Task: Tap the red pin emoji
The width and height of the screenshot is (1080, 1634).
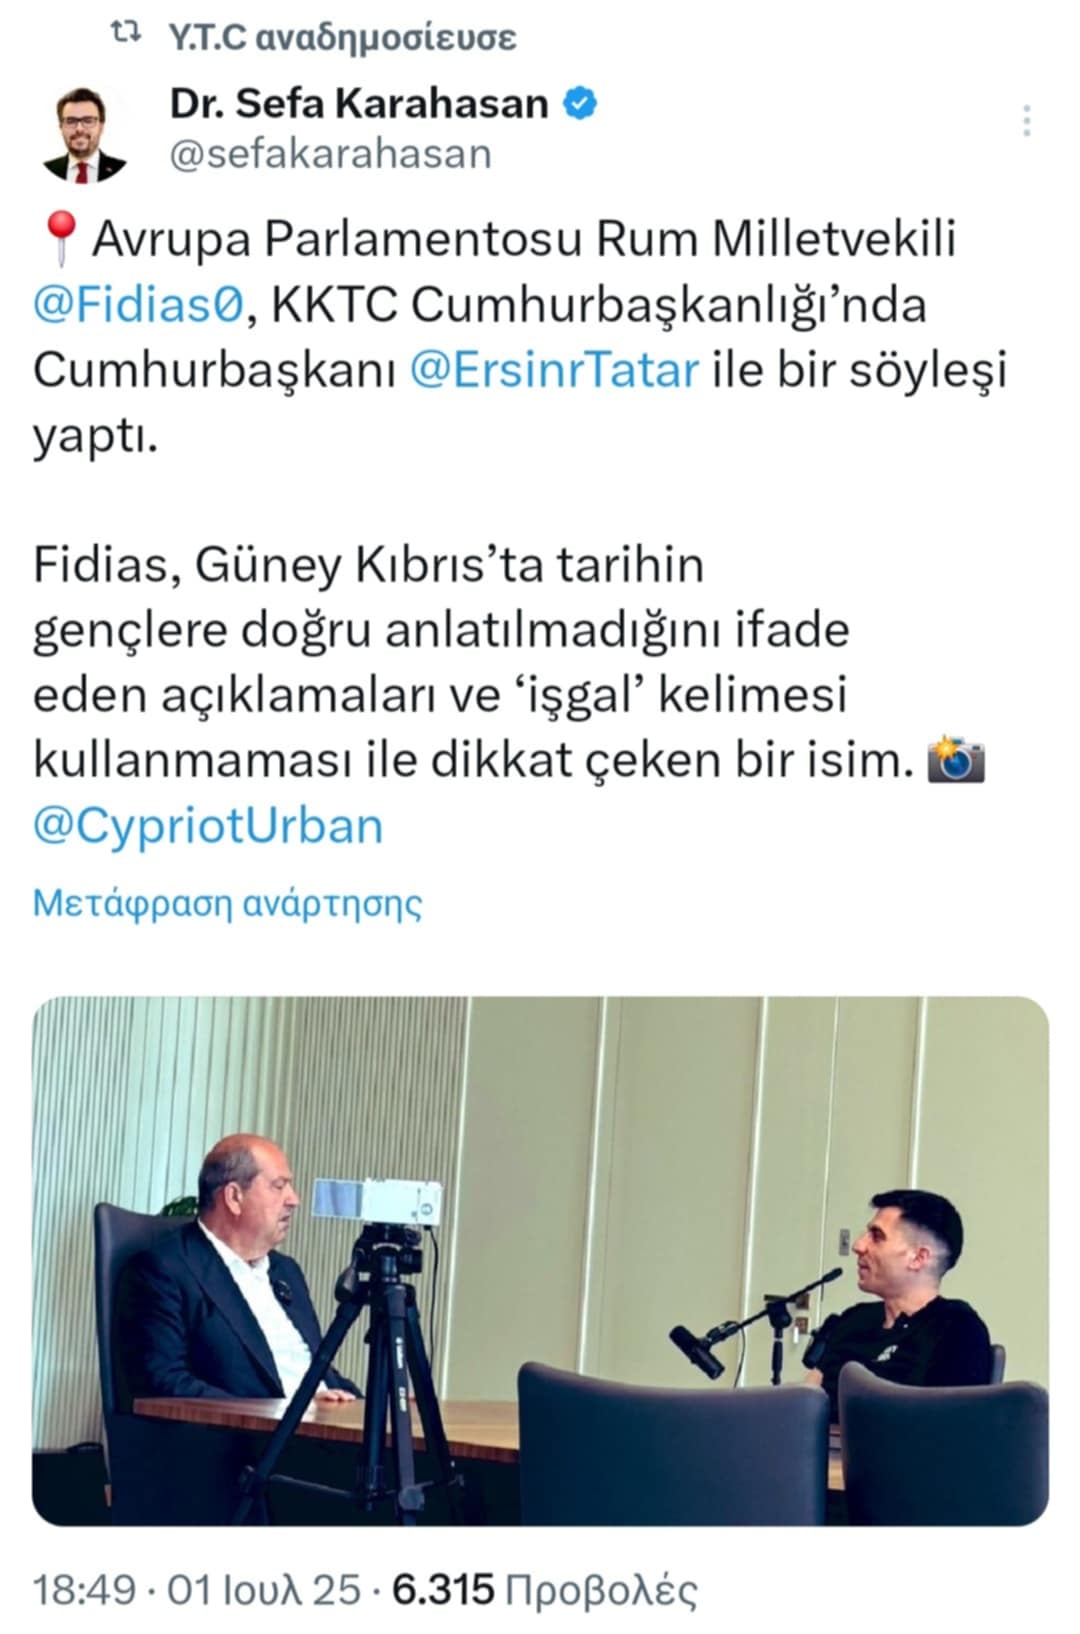Action: [60, 240]
